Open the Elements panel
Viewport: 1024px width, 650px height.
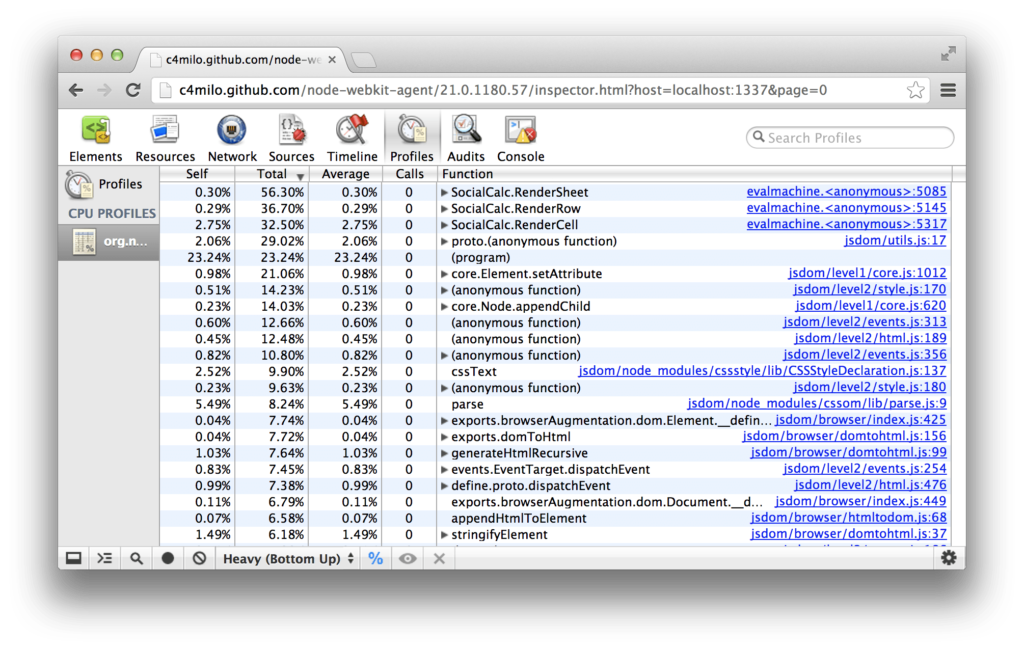[95, 137]
